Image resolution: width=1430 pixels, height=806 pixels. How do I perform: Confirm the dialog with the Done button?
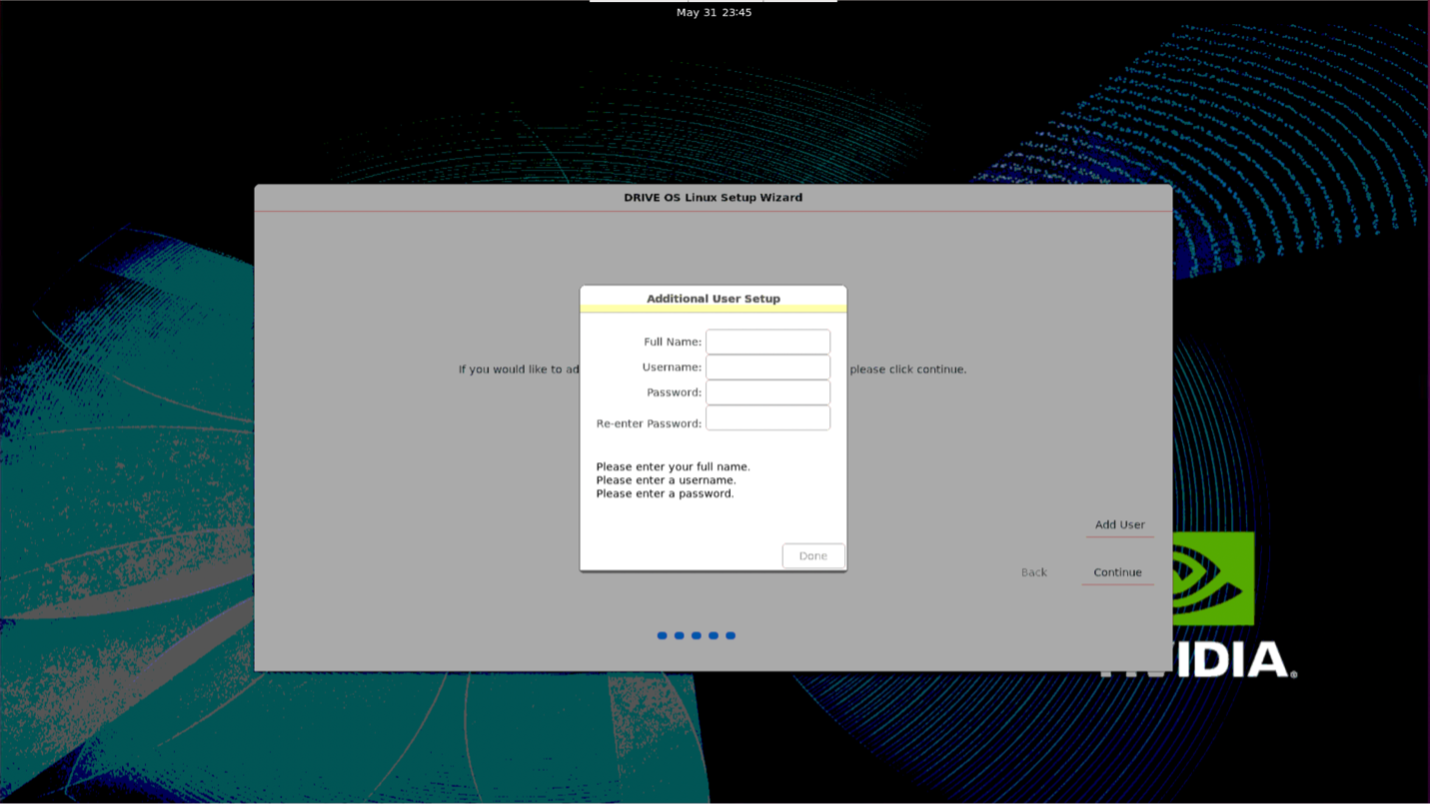(x=813, y=556)
